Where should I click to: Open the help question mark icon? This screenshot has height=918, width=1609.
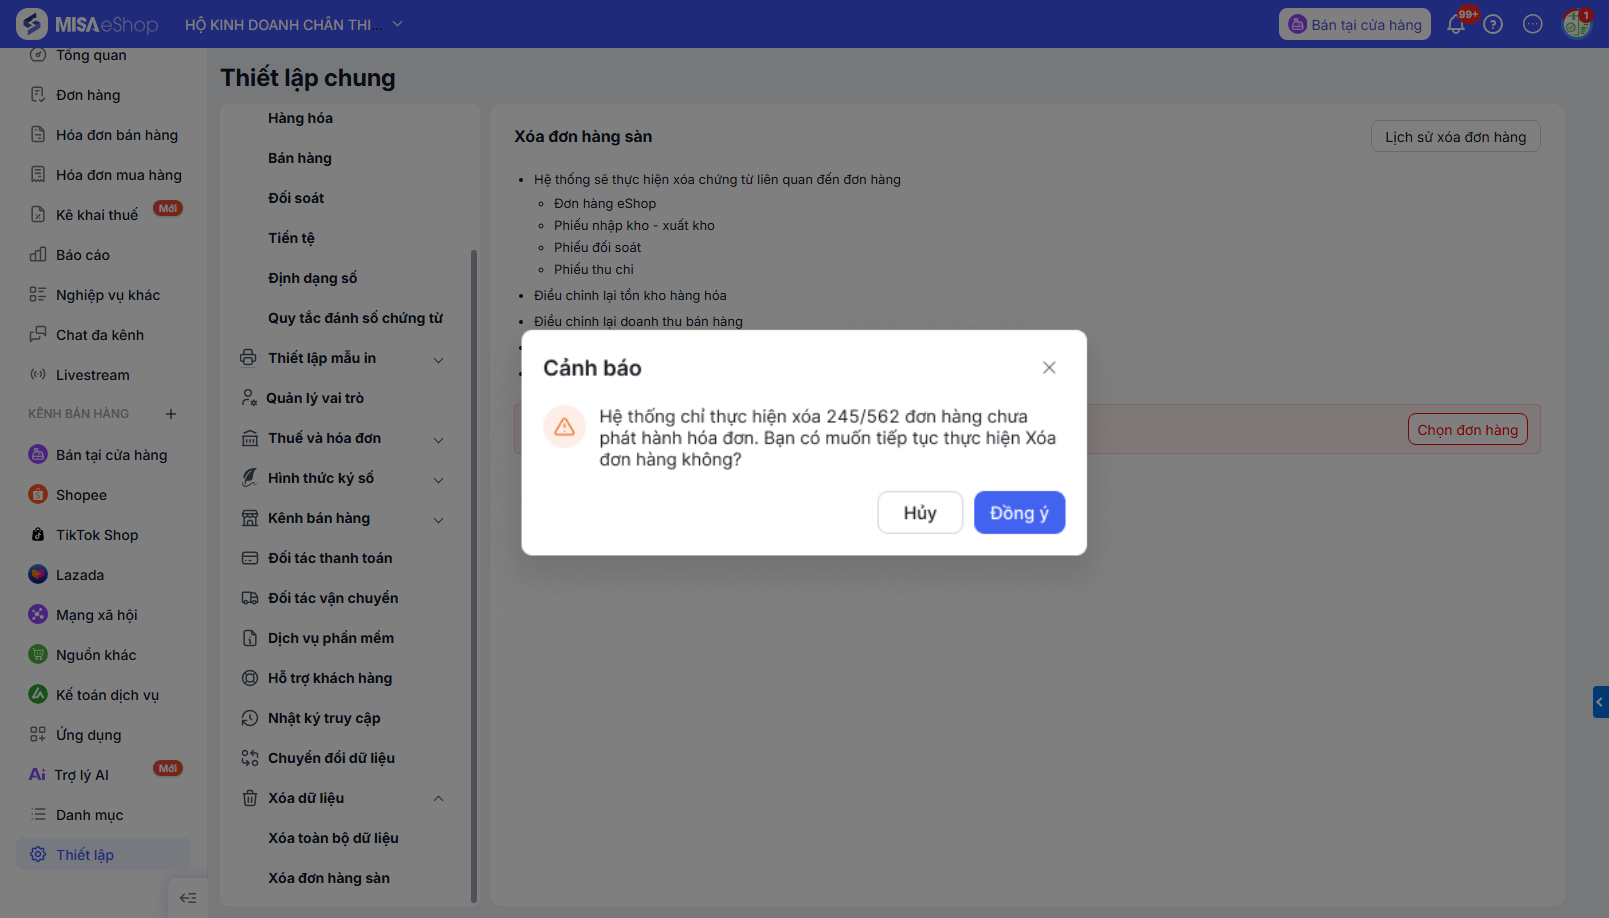click(1493, 24)
